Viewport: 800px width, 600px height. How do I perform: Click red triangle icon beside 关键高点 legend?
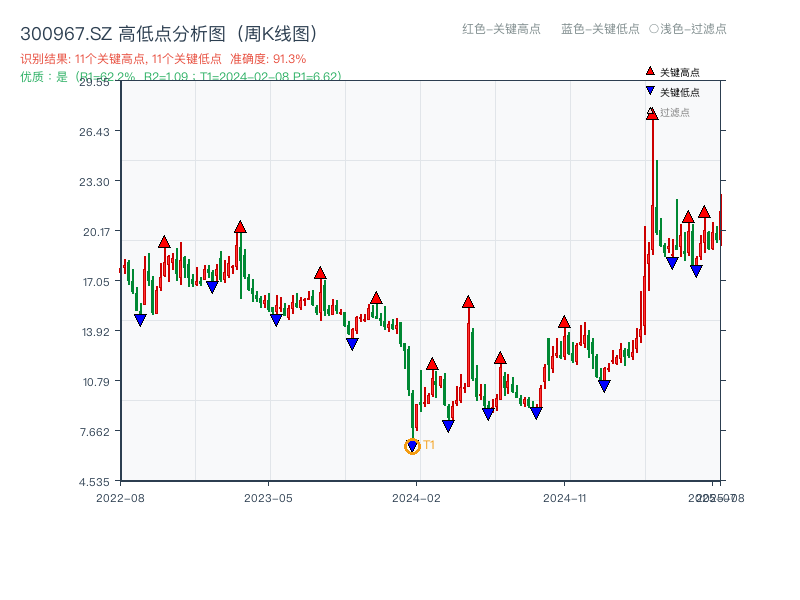point(650,71)
